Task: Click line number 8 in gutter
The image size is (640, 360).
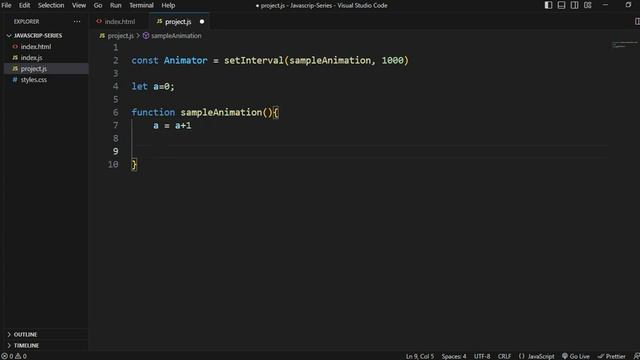Action: point(116,138)
